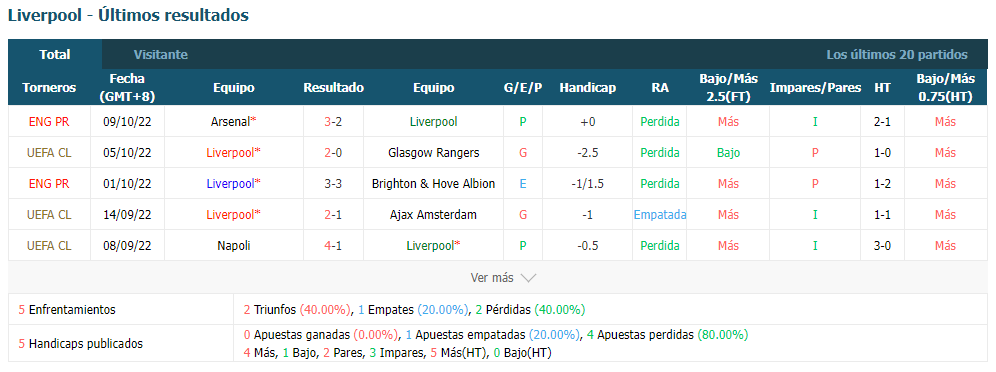Open Ajax Amsterdam team page
The image size is (996, 372).
tap(433, 215)
